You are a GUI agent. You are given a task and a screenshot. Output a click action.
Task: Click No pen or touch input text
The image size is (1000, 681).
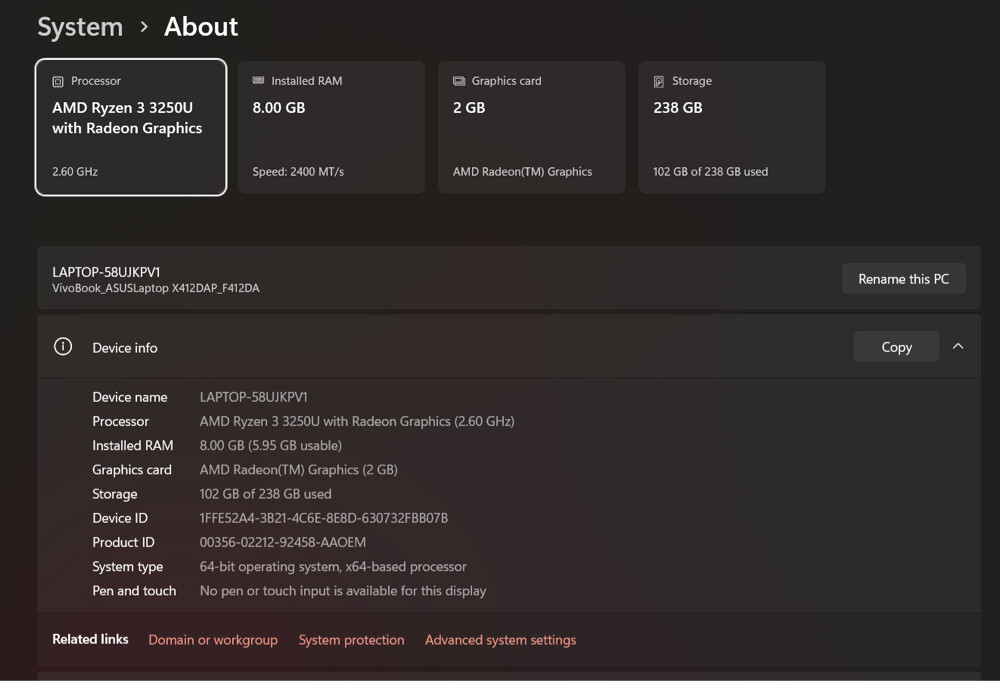click(x=342, y=590)
